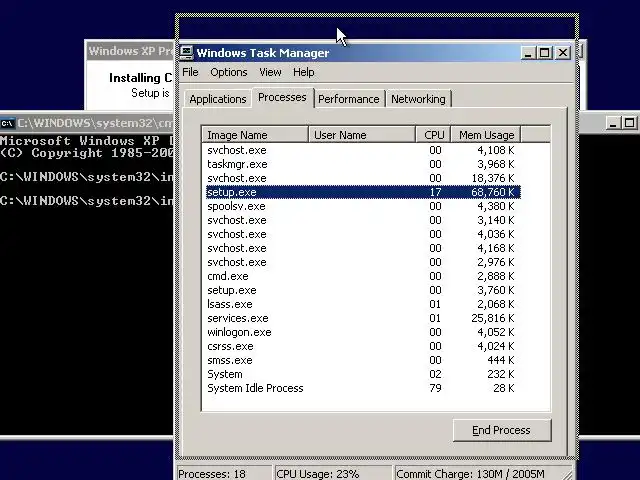
Task: Click the Copyright 1985 line in cmd
Action: [x=87, y=153]
